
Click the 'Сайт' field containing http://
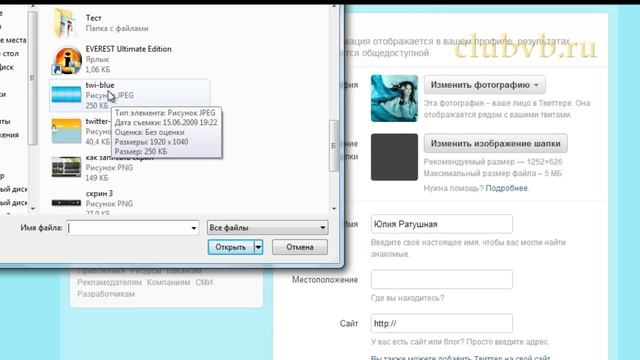pos(442,323)
